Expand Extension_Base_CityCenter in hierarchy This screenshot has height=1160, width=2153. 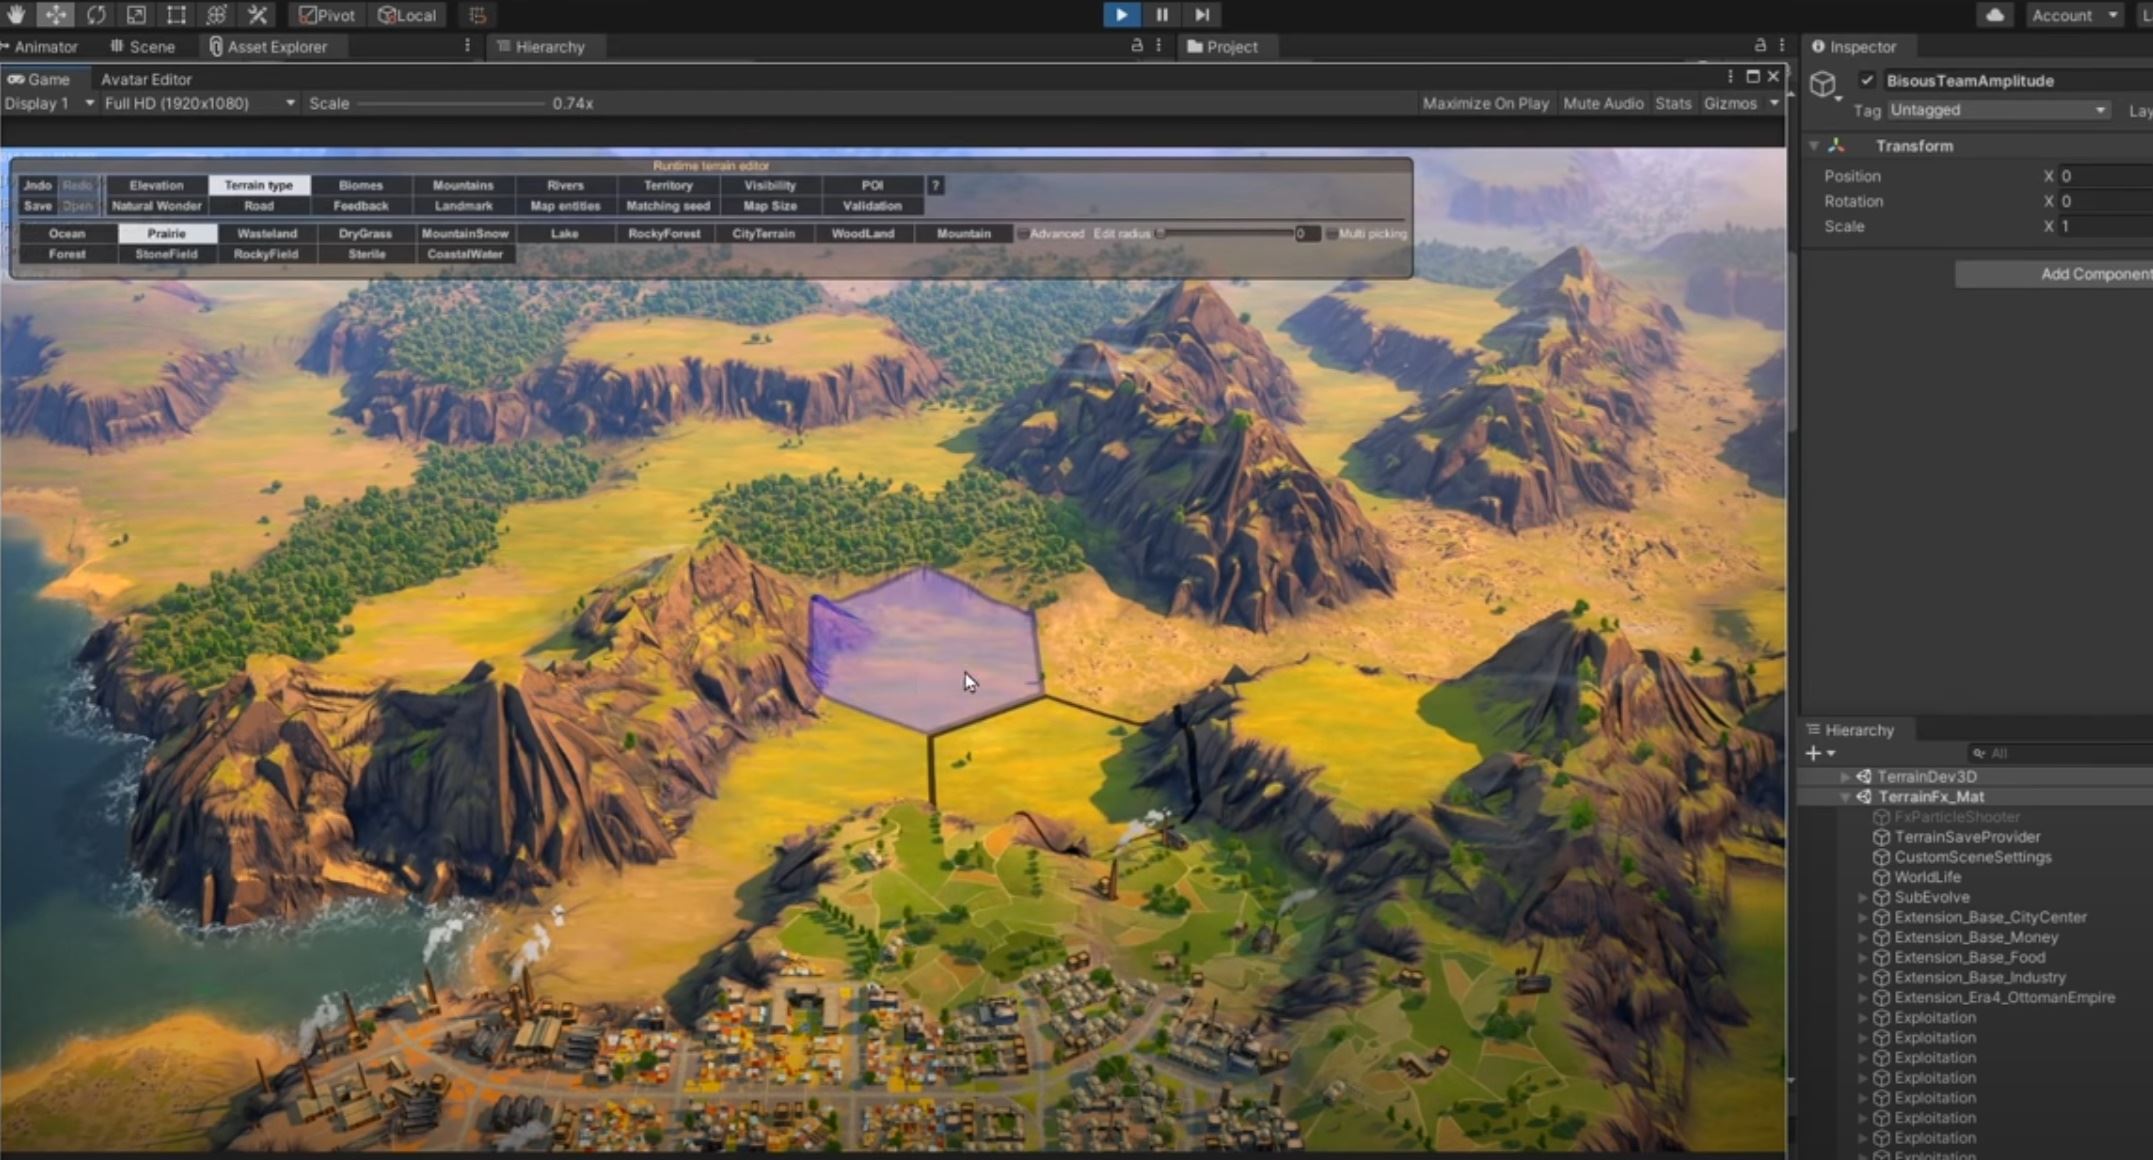coord(1862,917)
